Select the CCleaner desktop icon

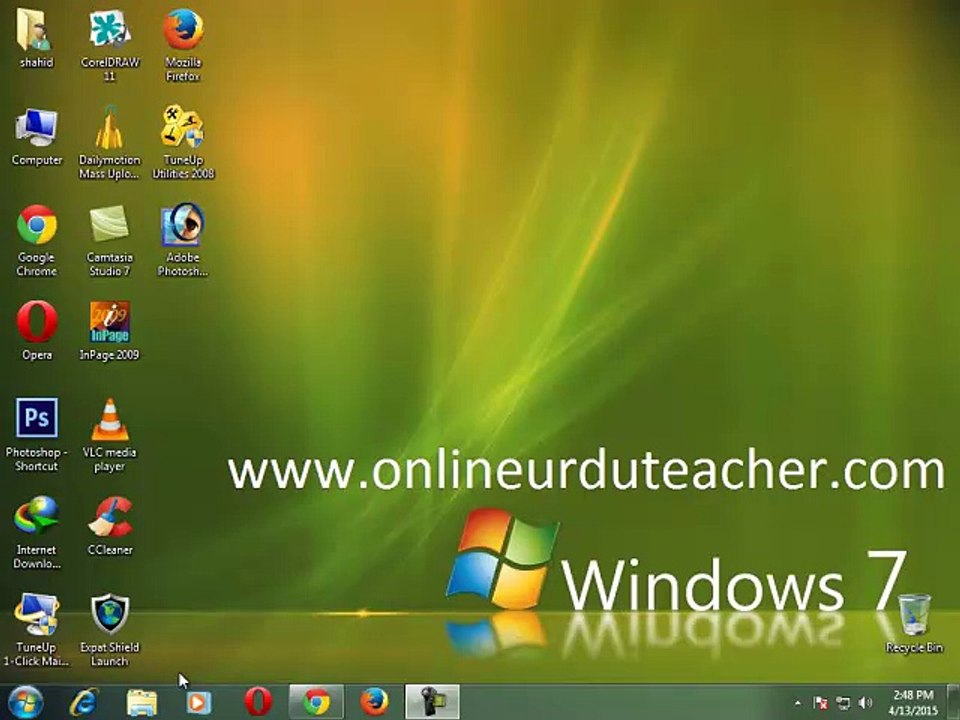click(x=110, y=525)
